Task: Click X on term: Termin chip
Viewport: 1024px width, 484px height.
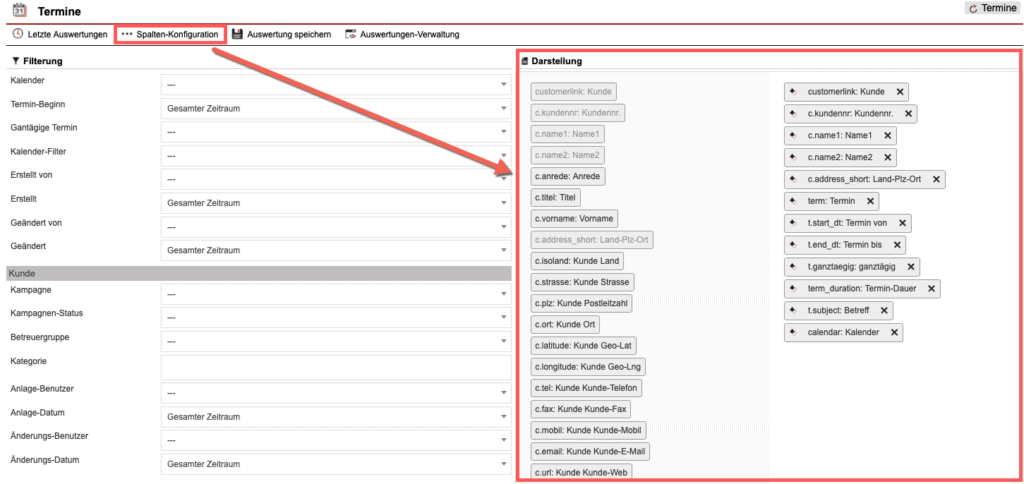Action: [x=871, y=201]
